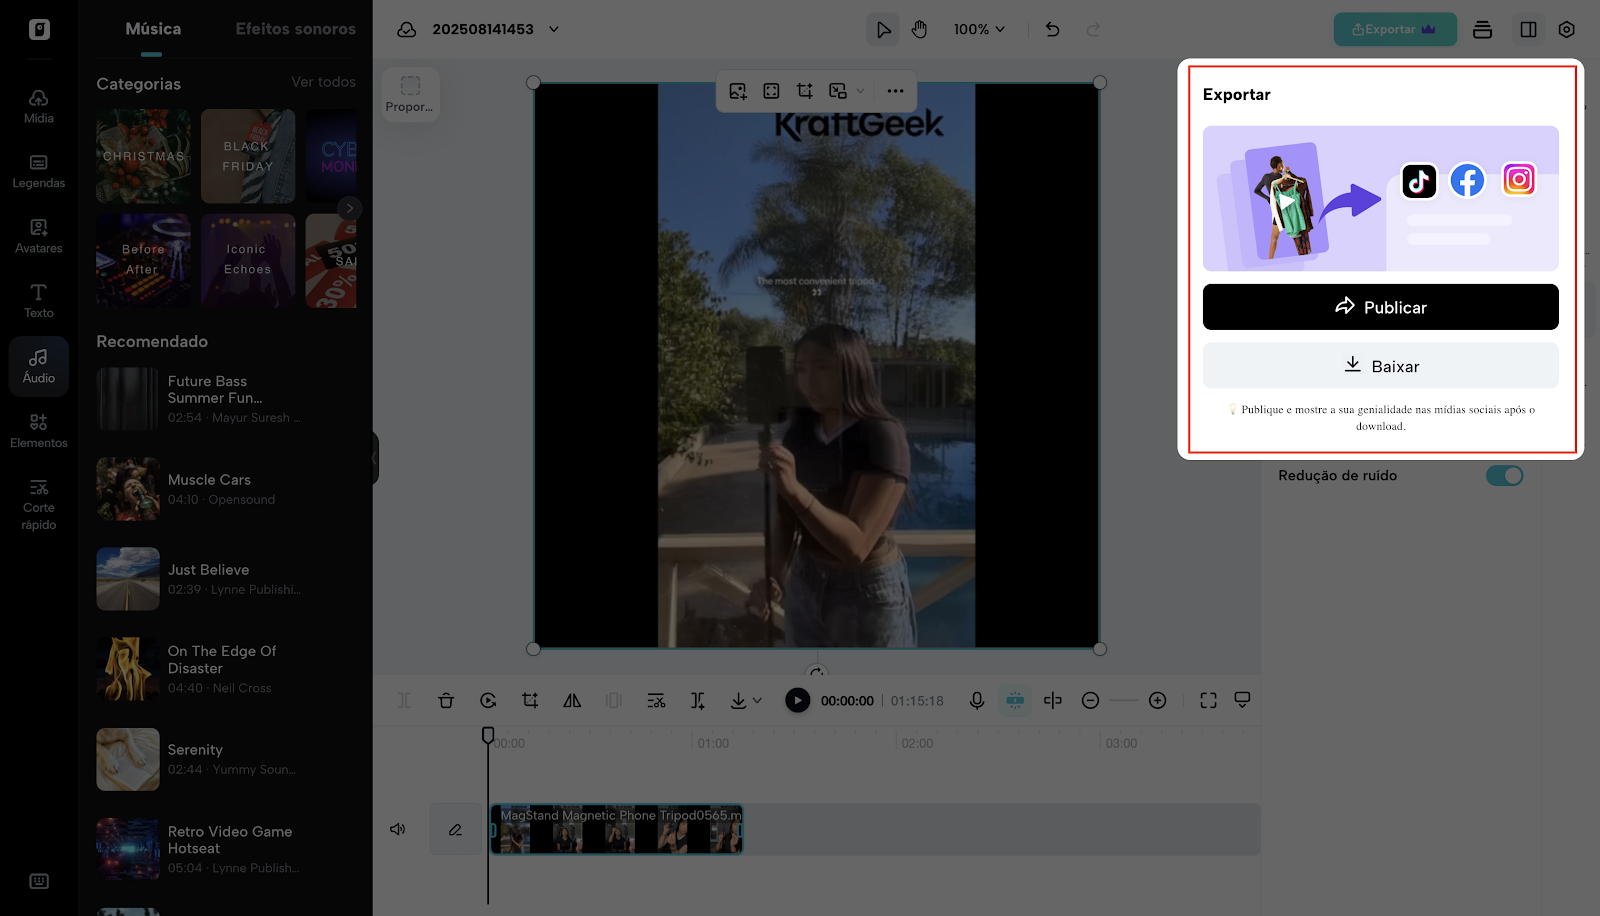Select the Muscle Cars track
Viewport: 1600px width, 916px height.
[x=226, y=489]
